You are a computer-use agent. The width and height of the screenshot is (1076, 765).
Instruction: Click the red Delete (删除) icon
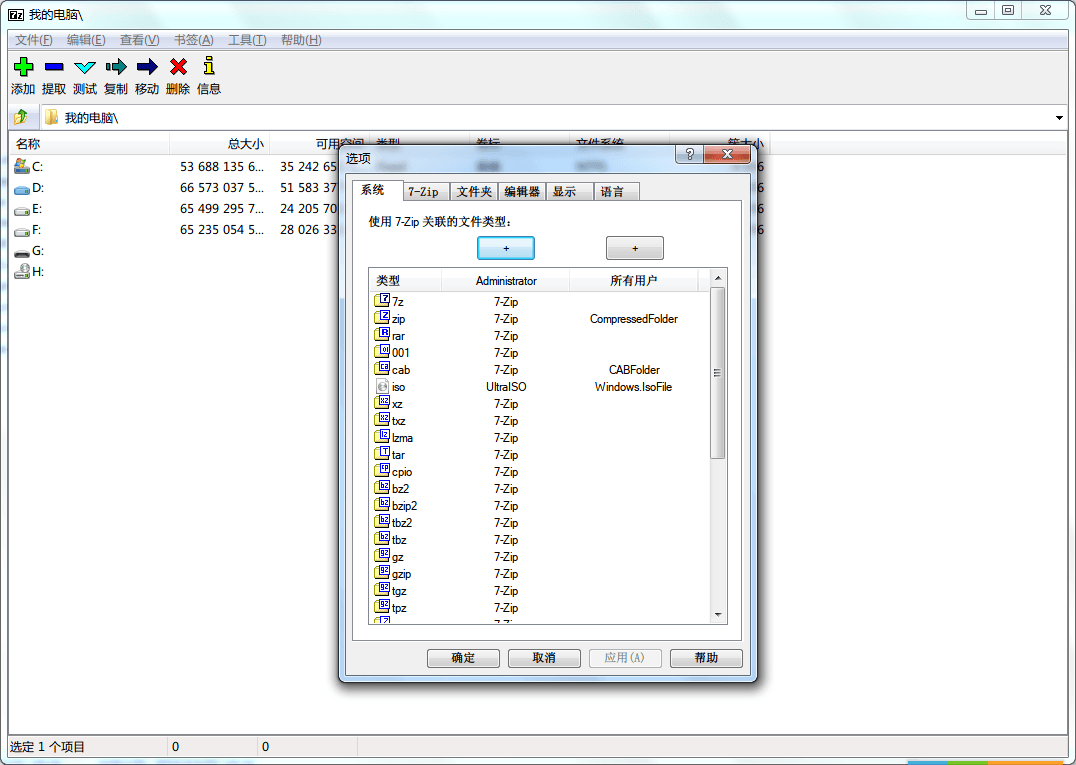[178, 67]
